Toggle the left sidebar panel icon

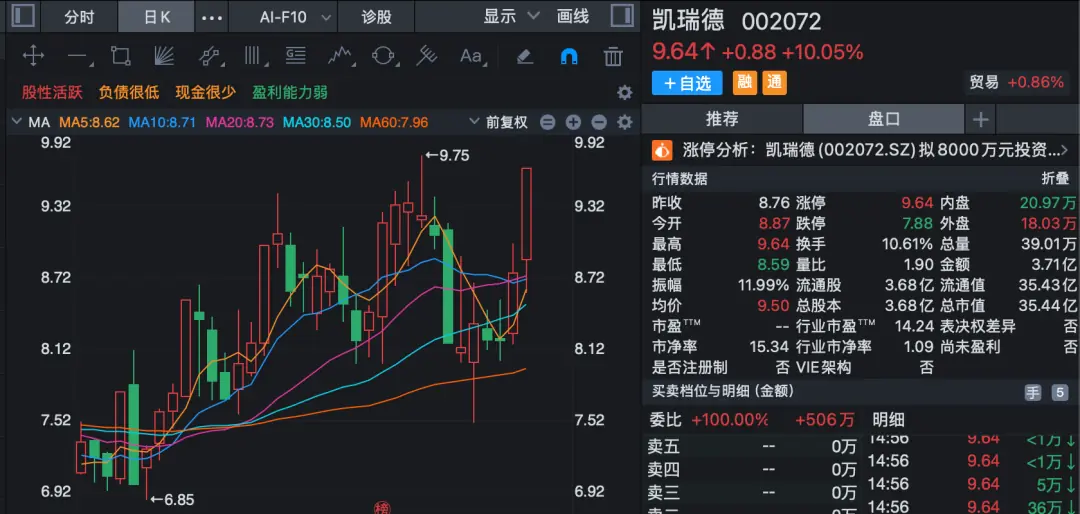23,17
